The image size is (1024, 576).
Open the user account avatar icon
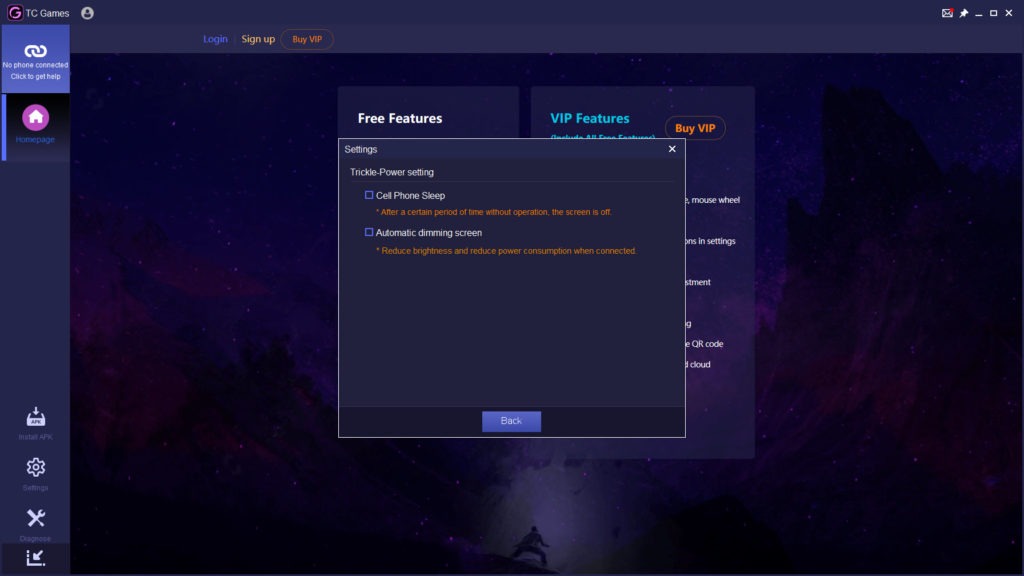(x=87, y=13)
